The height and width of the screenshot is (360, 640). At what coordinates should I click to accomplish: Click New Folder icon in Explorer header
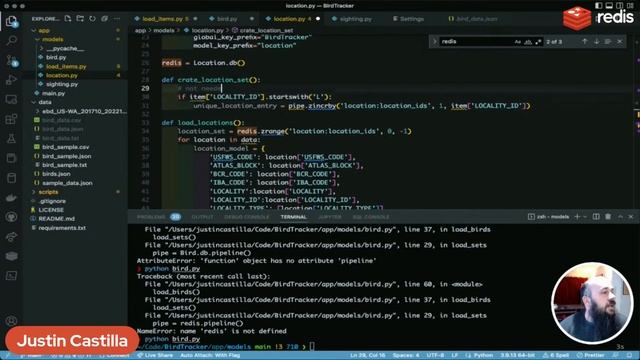(80, 19)
